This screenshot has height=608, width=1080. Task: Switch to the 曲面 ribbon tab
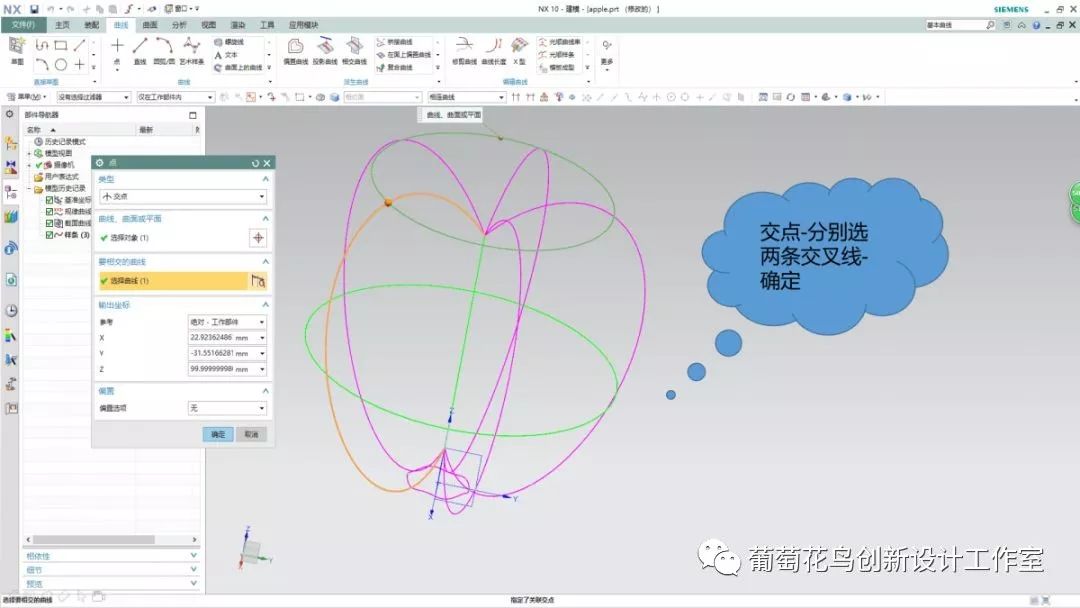coord(149,25)
